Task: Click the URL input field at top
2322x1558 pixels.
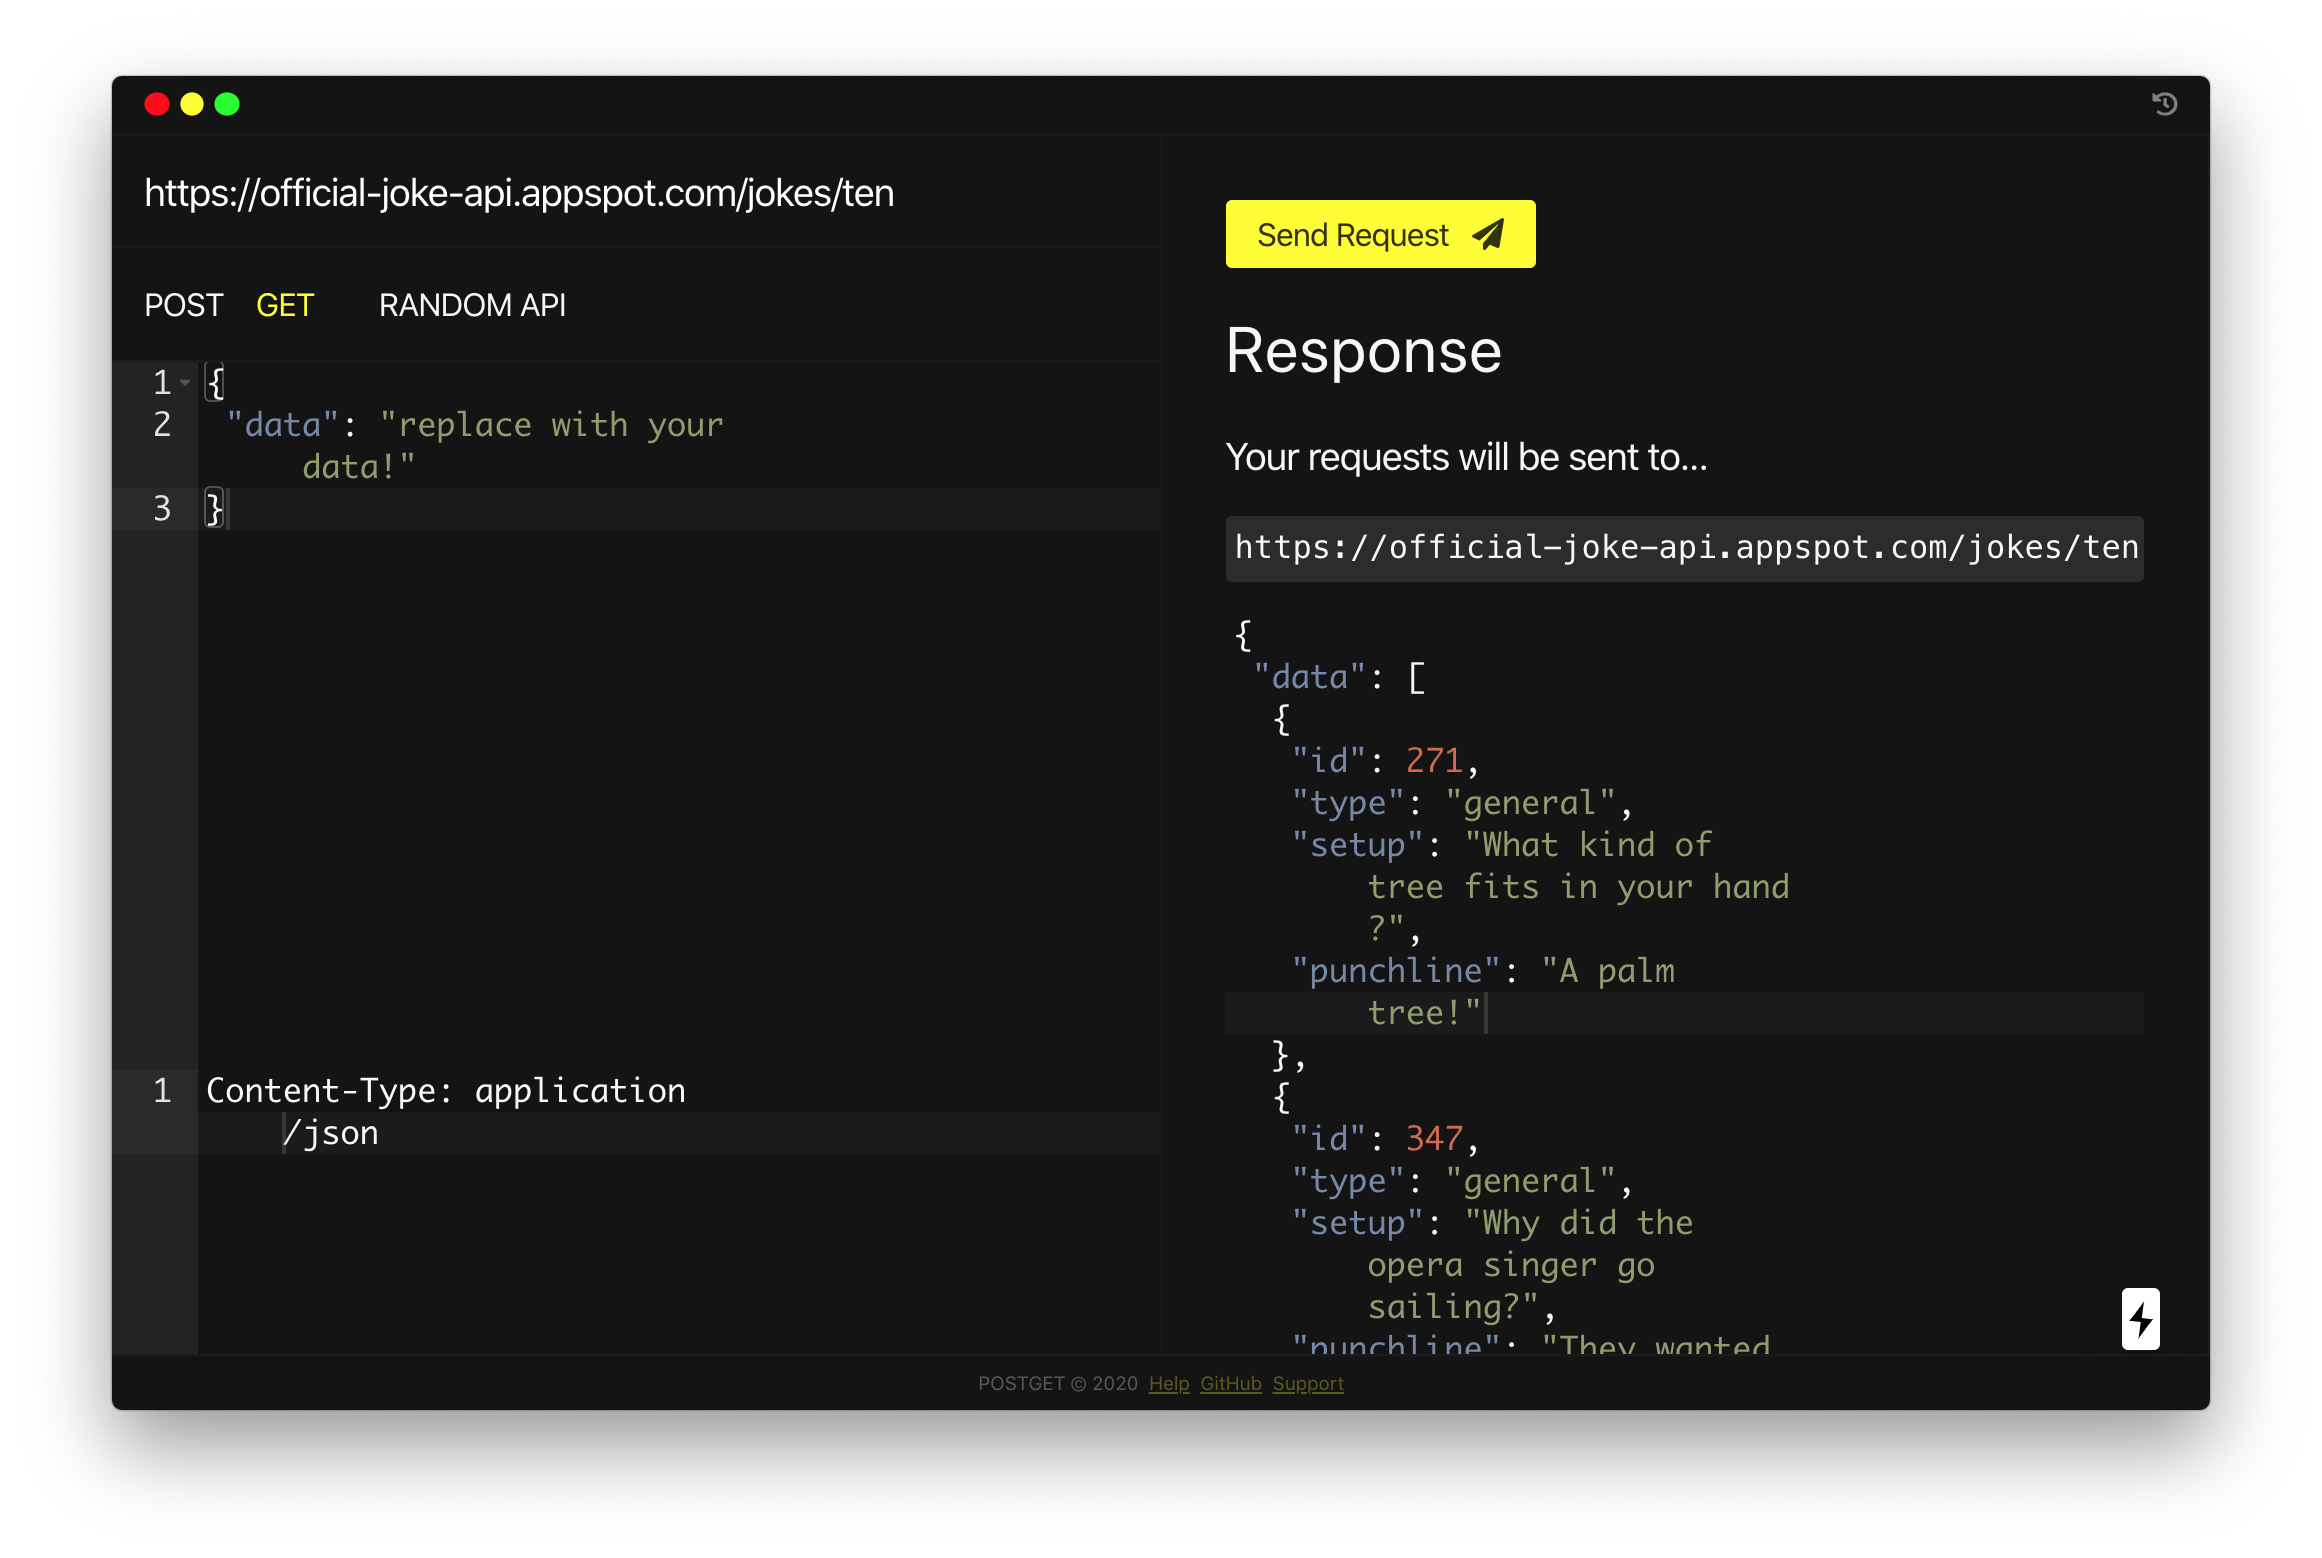Action: point(519,193)
